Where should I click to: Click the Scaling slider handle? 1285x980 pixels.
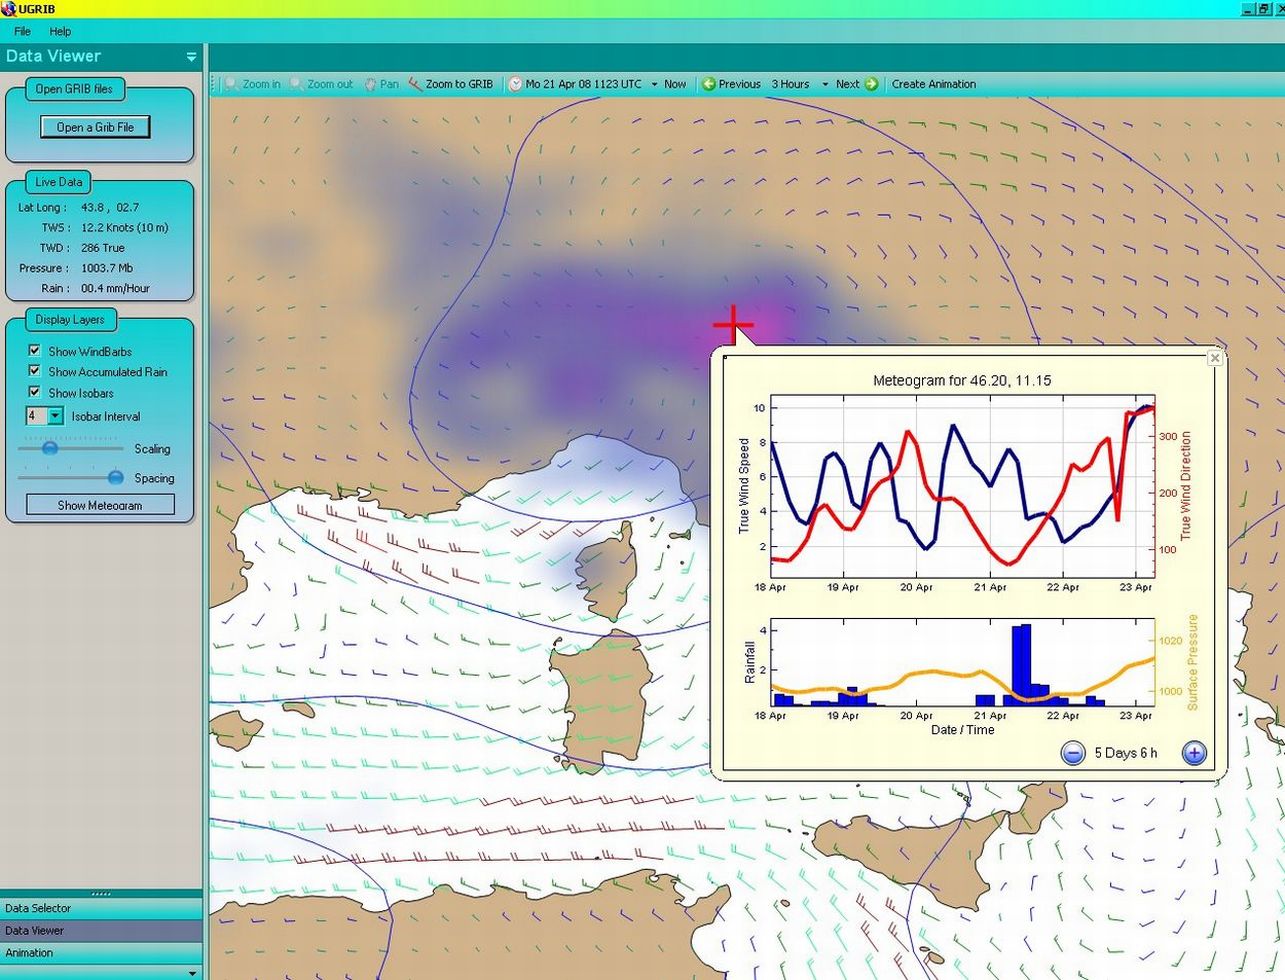[49, 448]
